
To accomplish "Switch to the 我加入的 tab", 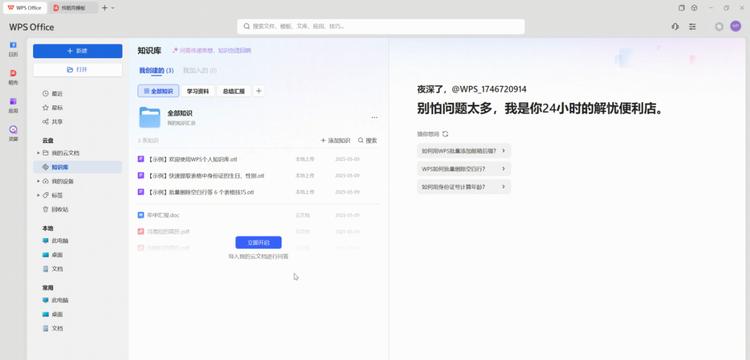I will click(x=199, y=71).
